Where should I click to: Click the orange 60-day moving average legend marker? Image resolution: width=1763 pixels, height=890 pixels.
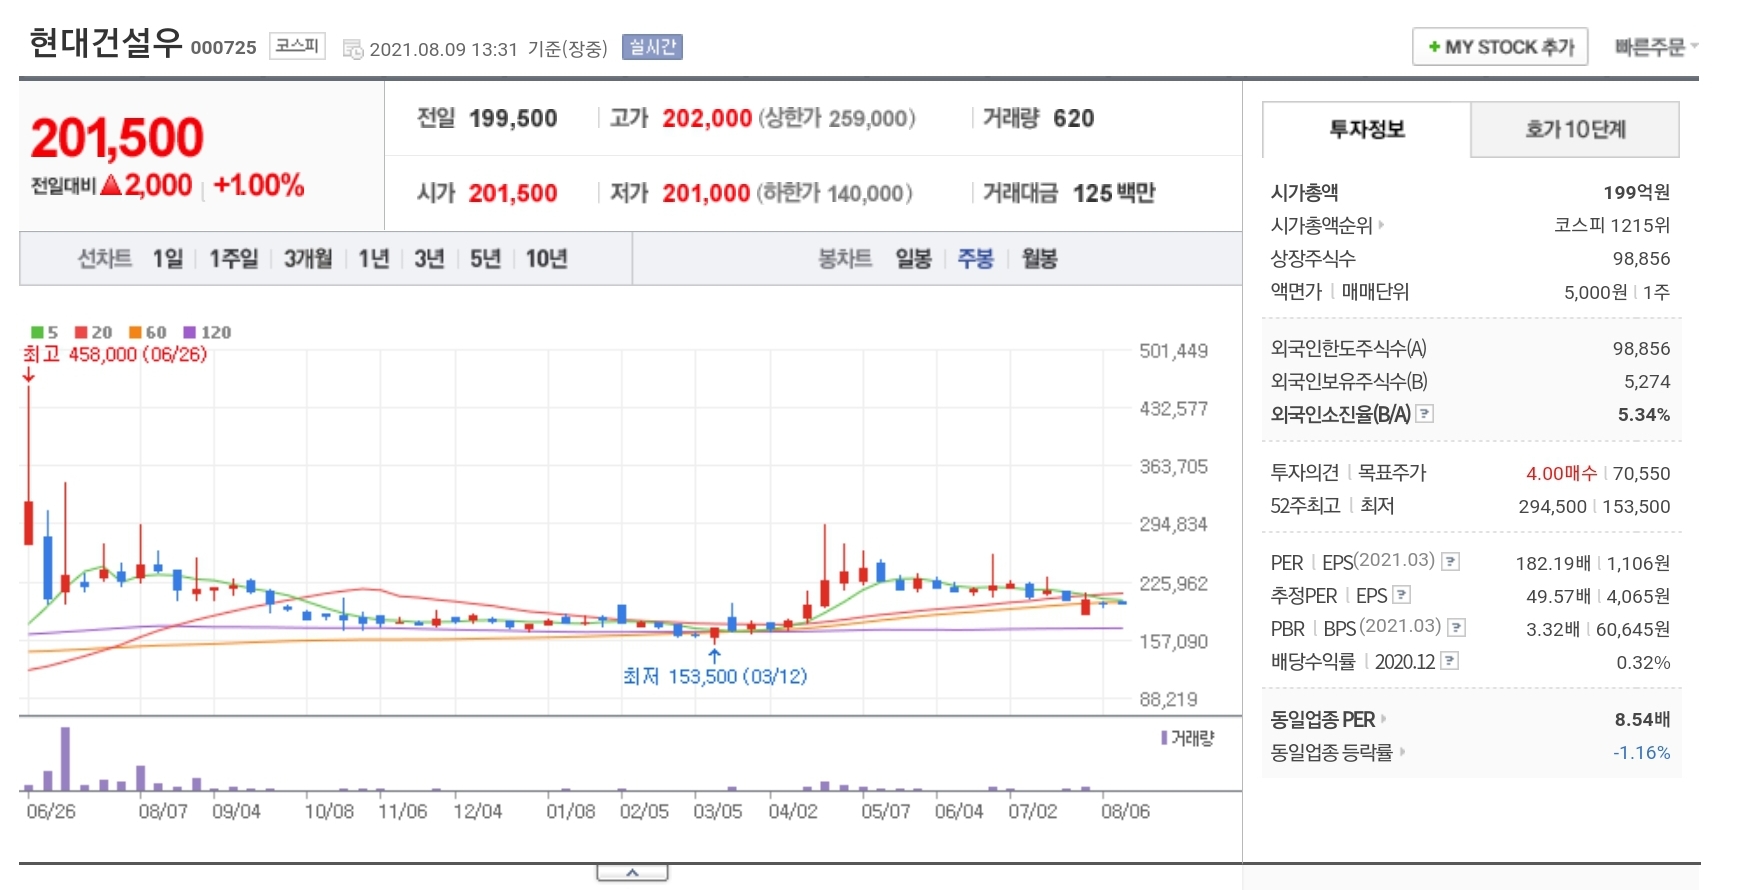(135, 332)
